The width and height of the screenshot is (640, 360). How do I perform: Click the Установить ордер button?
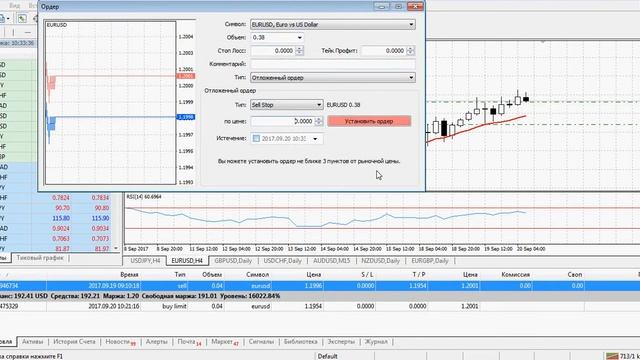click(x=369, y=121)
